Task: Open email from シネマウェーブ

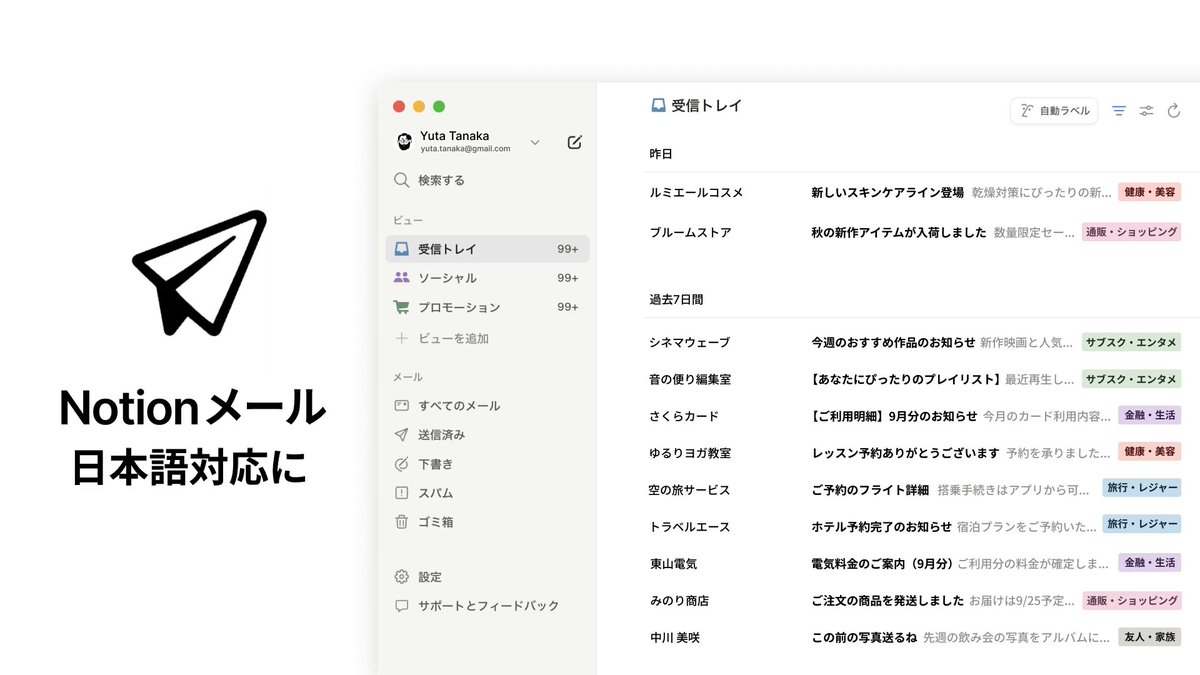Action: click(917, 342)
